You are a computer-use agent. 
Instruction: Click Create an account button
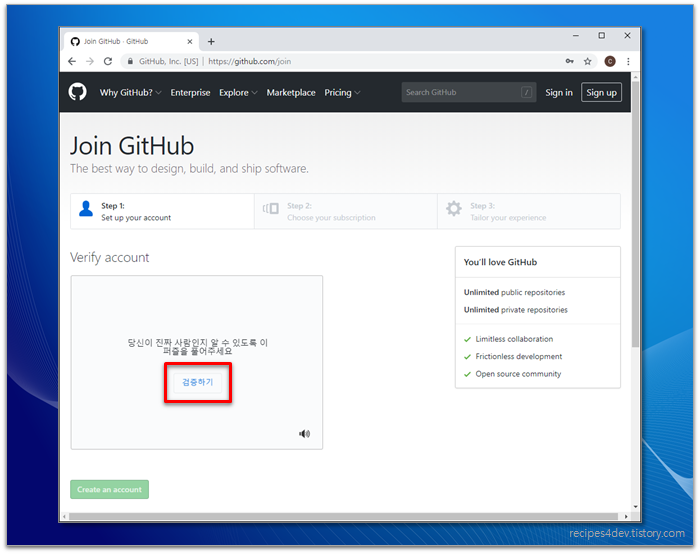tap(109, 489)
